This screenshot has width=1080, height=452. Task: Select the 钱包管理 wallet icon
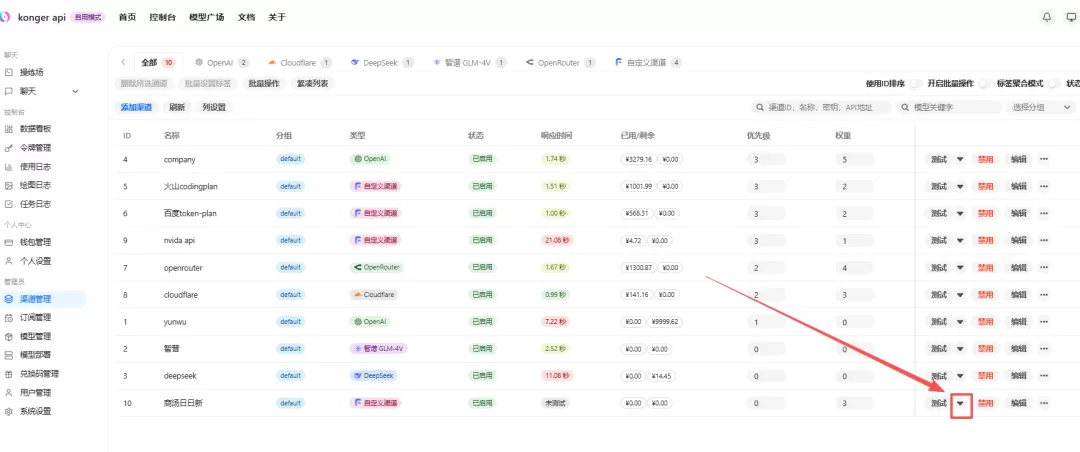pyautogui.click(x=9, y=243)
